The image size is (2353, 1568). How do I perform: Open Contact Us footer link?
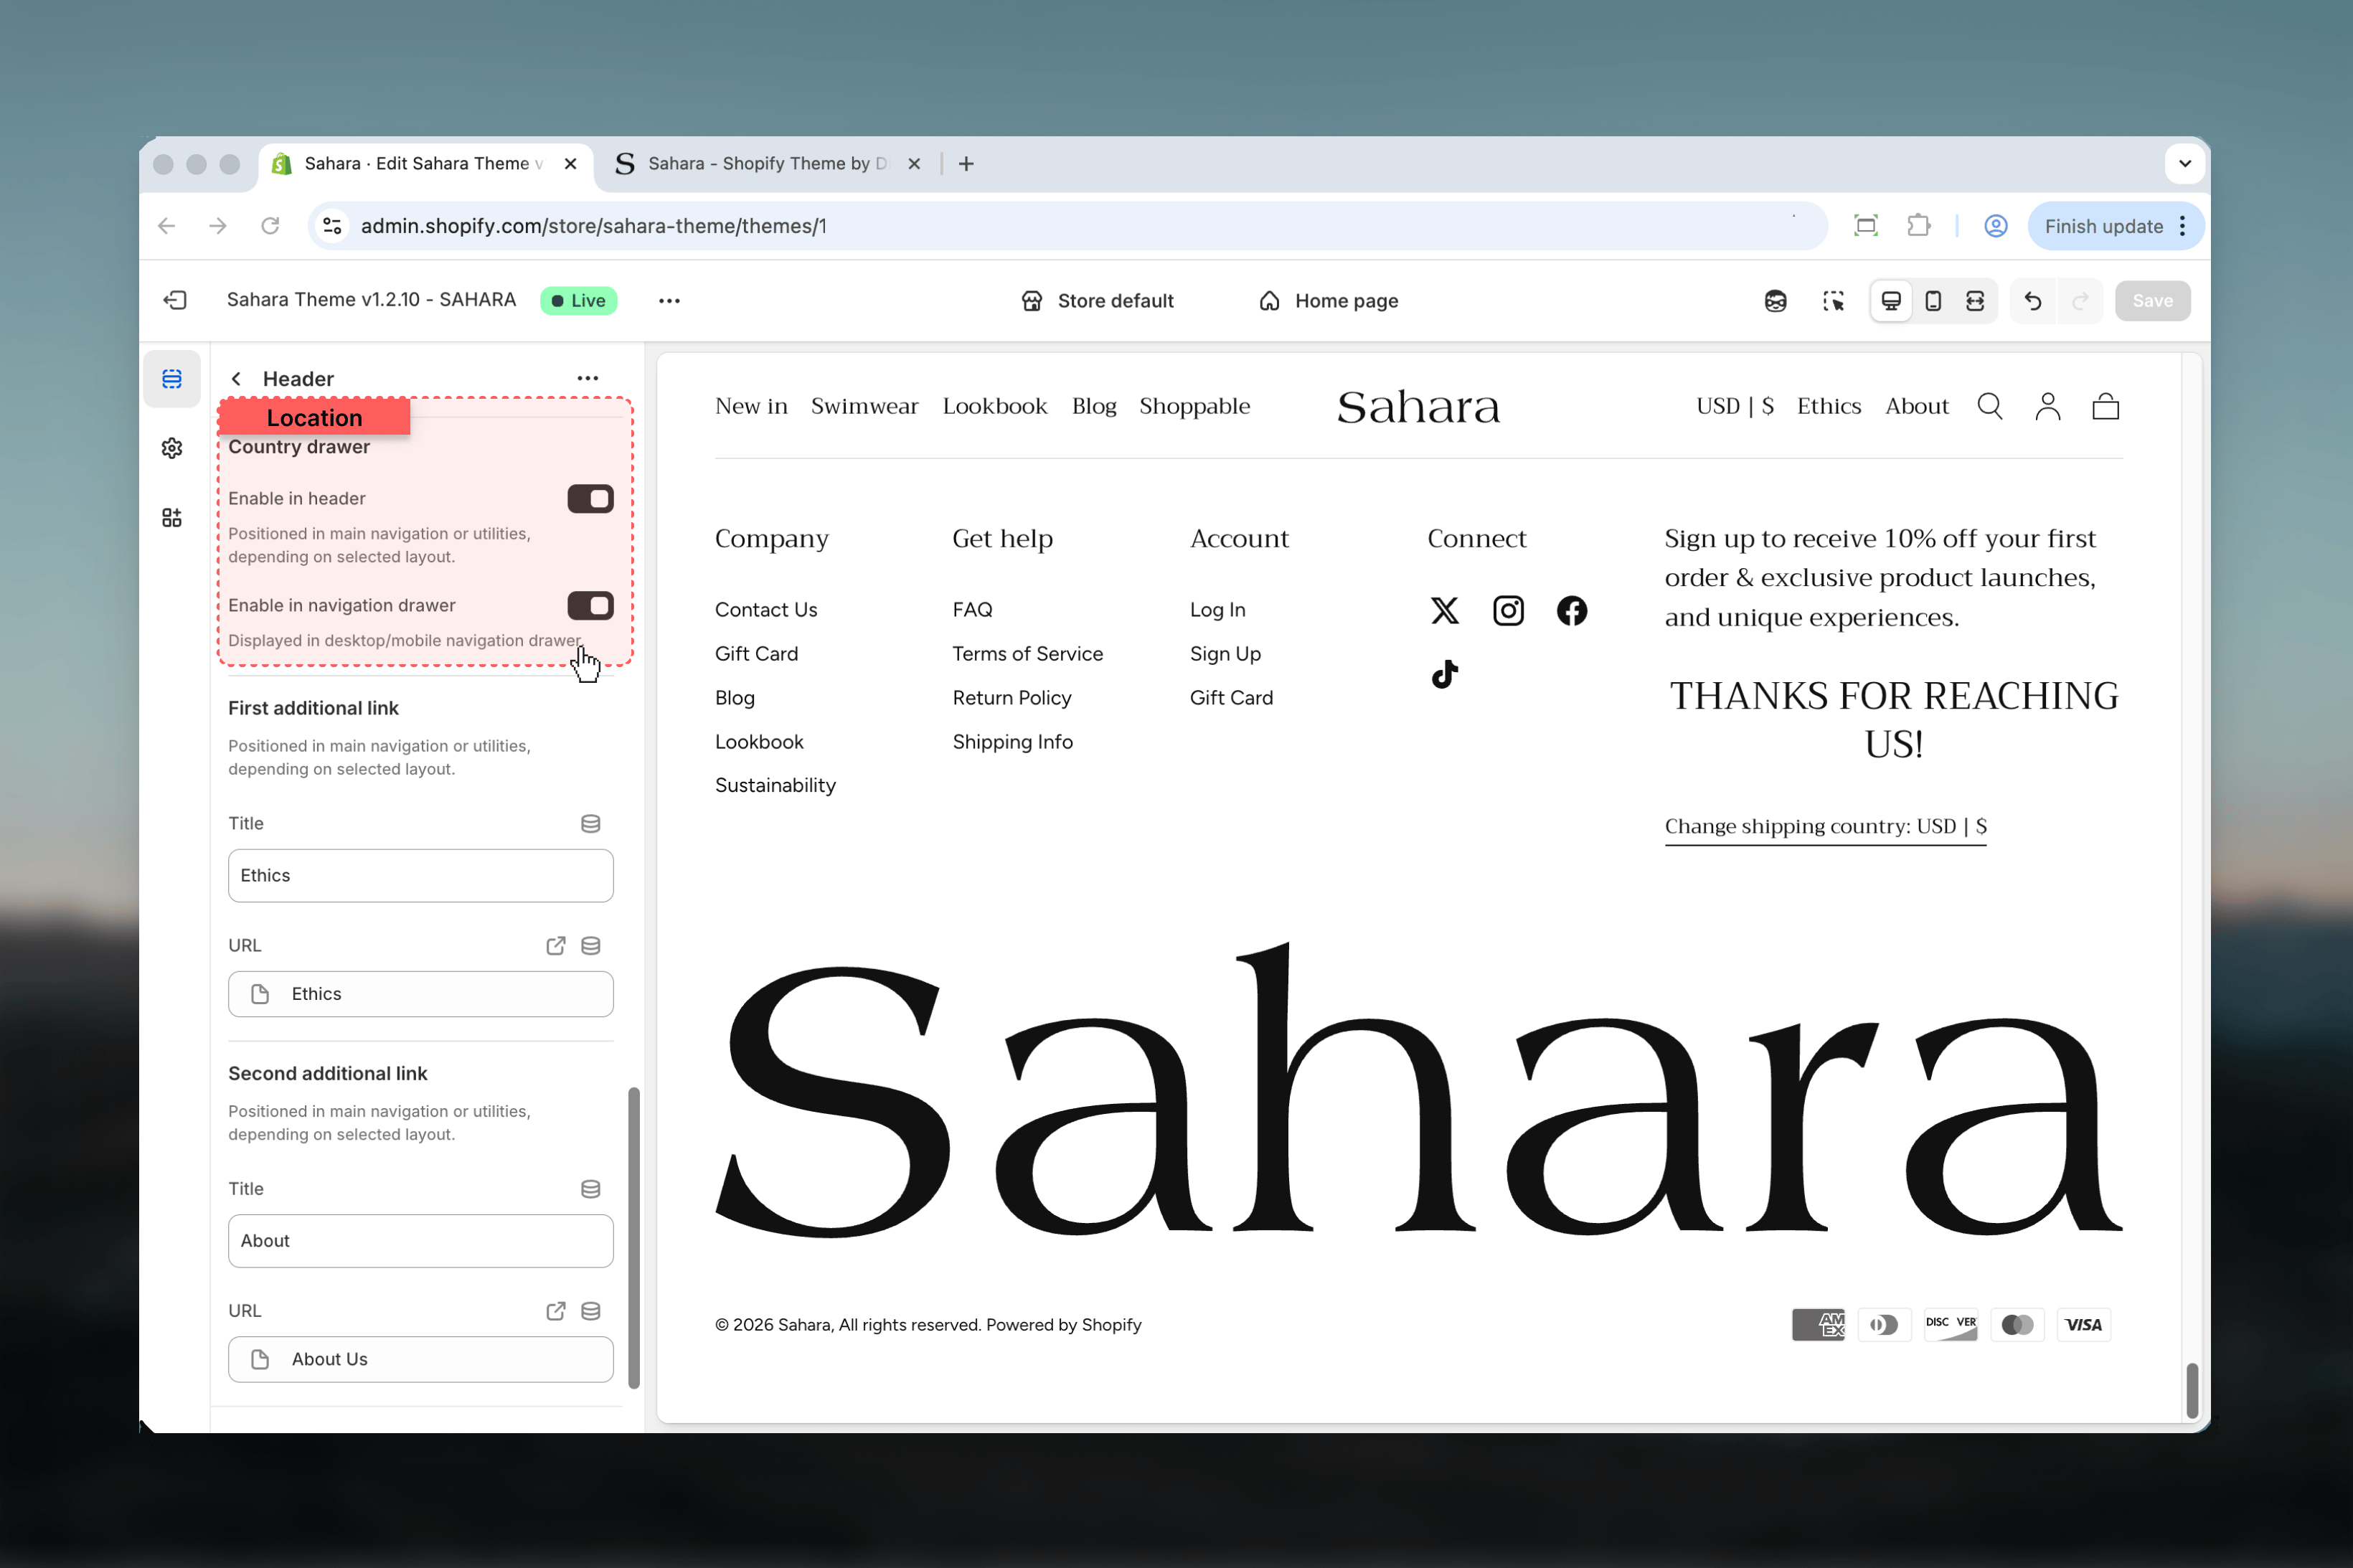coord(766,609)
